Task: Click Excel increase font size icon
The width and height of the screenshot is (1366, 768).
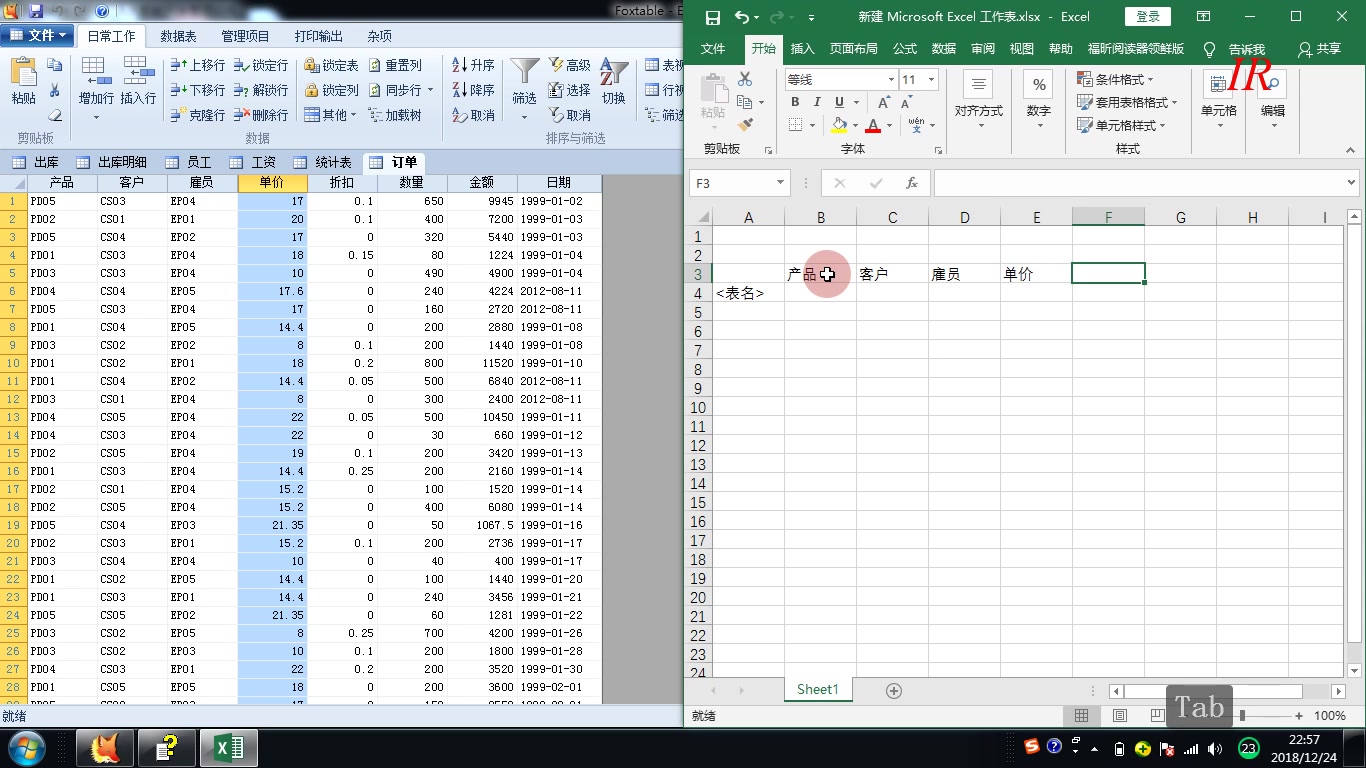Action: [884, 102]
